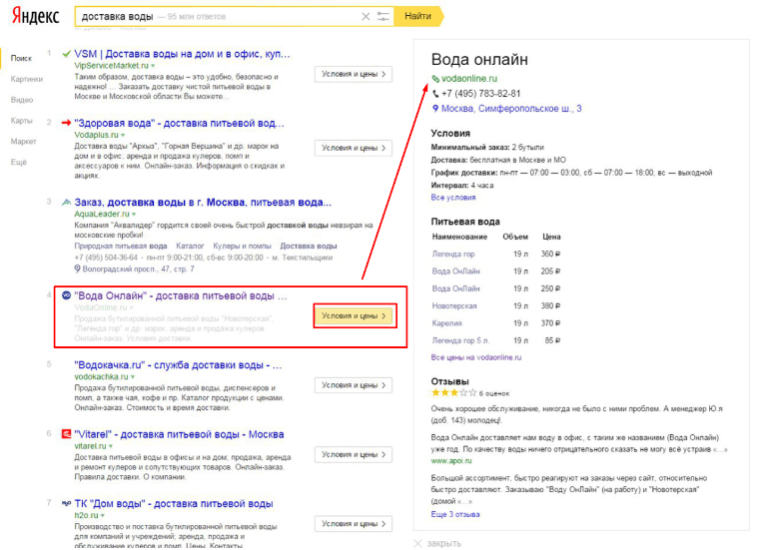Open vodaonline.ru link in info panel
Image resolution: width=759 pixels, height=550 pixels.
pyautogui.click(x=469, y=78)
